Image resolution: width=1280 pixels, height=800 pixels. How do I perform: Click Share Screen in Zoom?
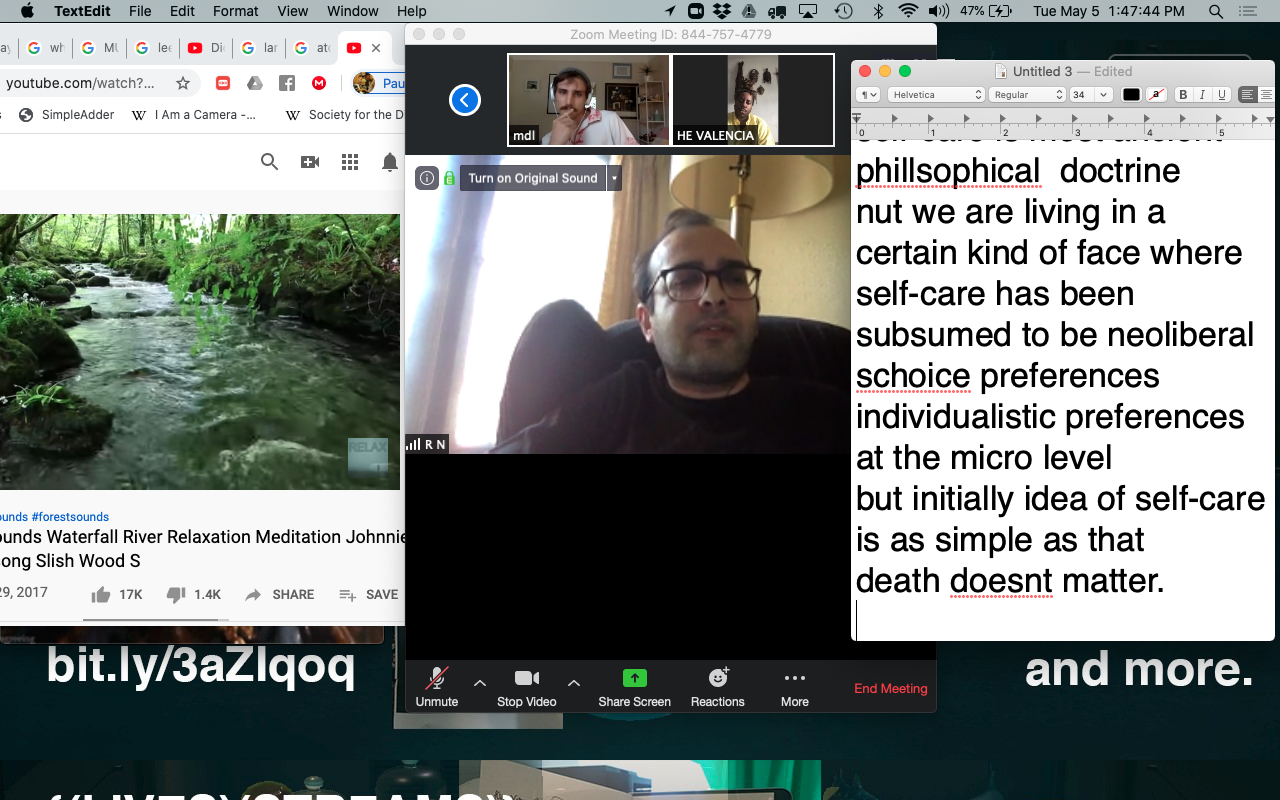coord(634,687)
